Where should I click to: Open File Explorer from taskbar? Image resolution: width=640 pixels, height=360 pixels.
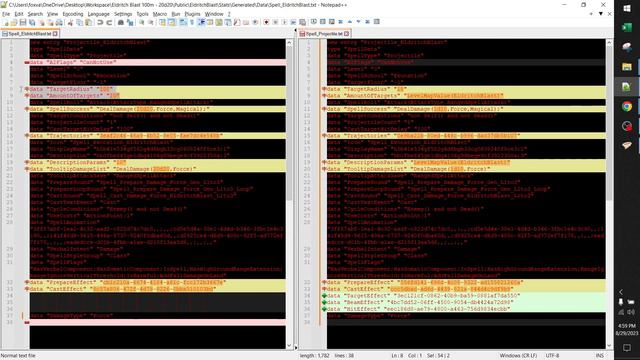pos(627,67)
